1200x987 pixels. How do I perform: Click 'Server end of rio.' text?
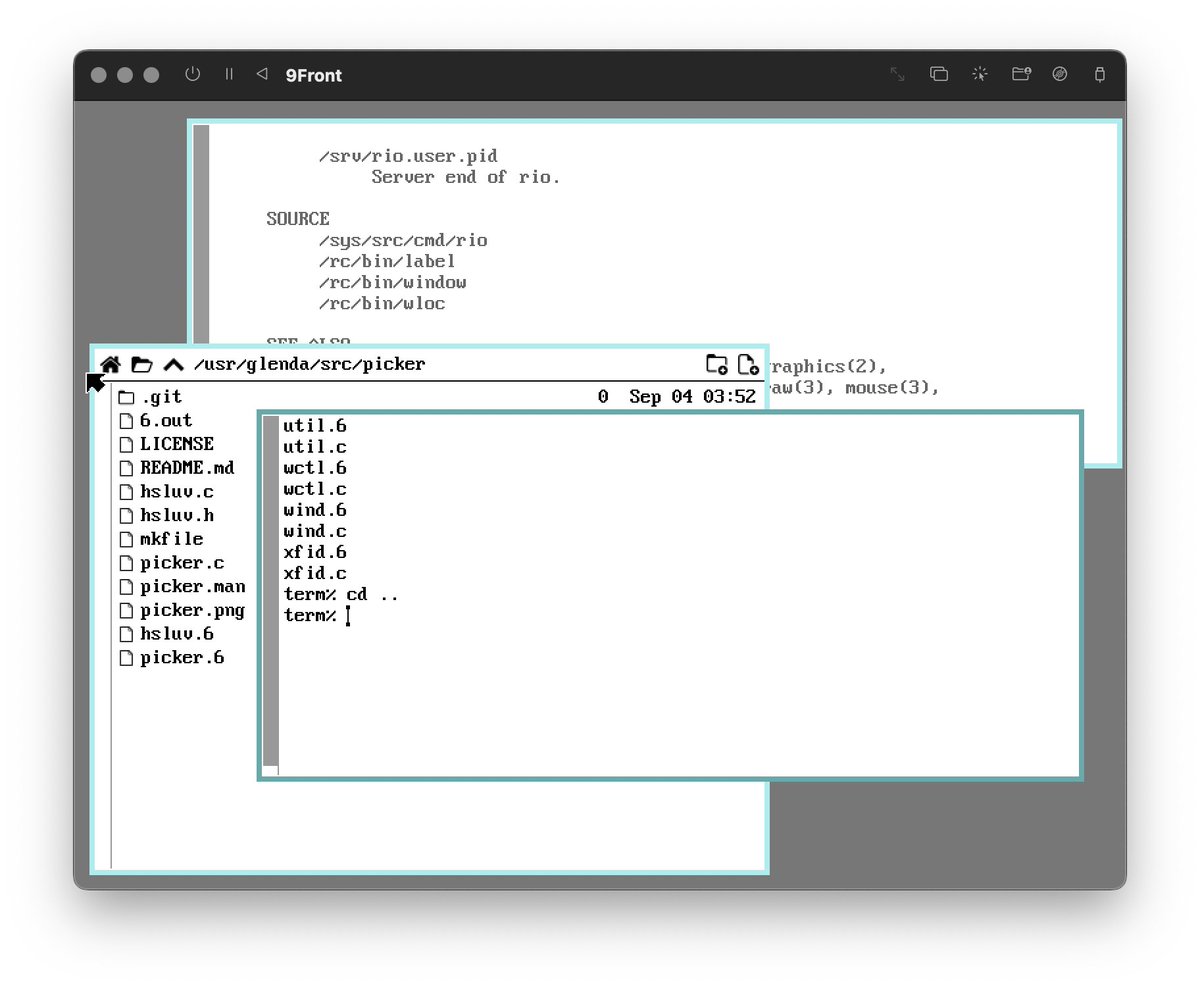click(466, 178)
